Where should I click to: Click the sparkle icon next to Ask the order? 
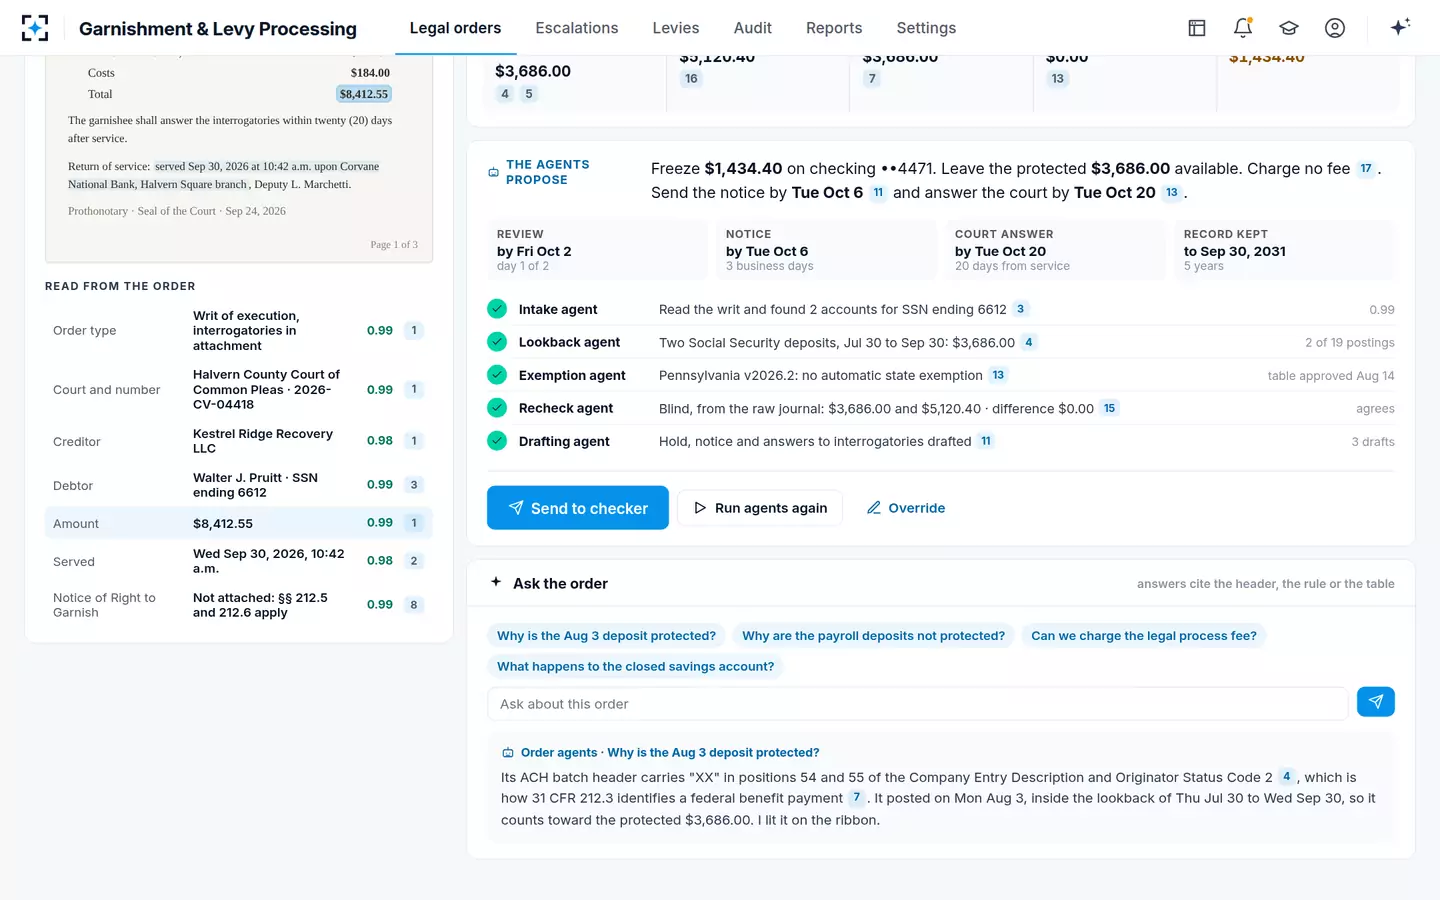[496, 582]
